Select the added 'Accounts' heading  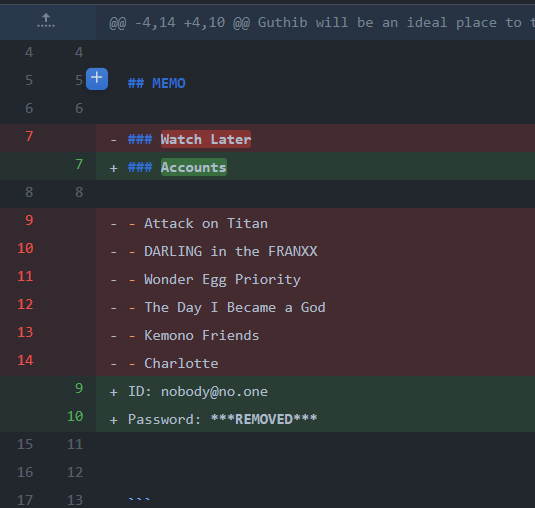tap(194, 167)
